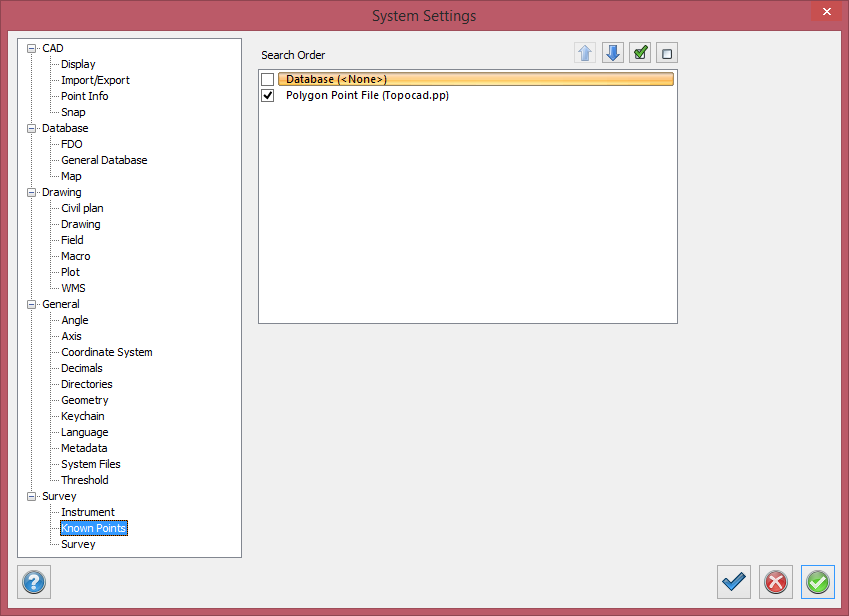The width and height of the screenshot is (849, 616).
Task: Collapse the Survey tree node
Action: coord(32,496)
